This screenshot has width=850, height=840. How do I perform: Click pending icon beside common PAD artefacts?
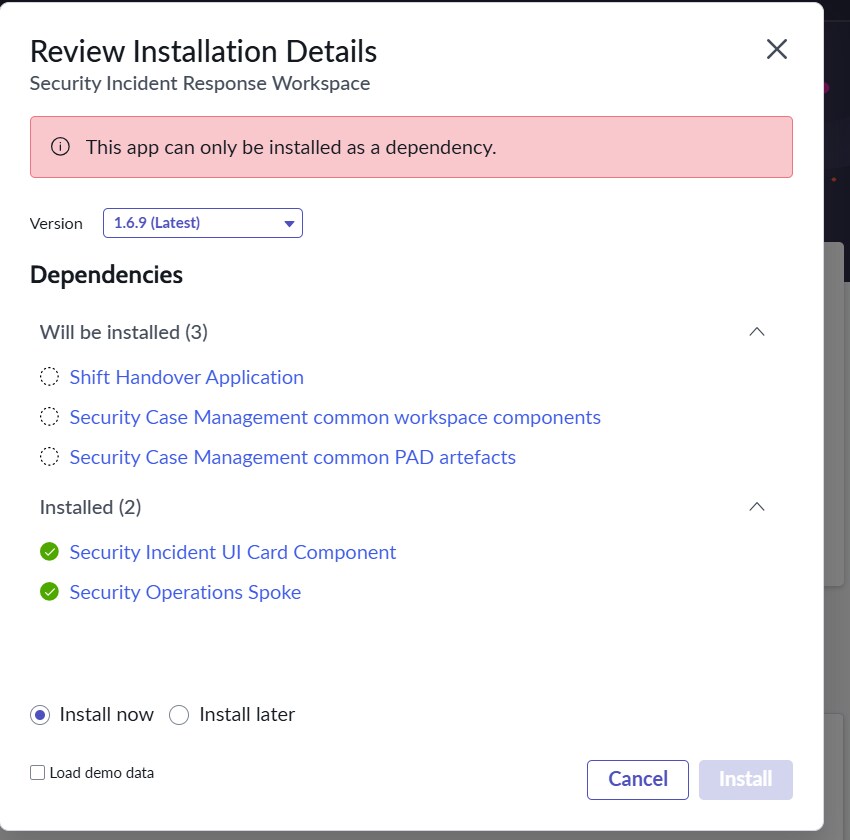pyautogui.click(x=49, y=457)
